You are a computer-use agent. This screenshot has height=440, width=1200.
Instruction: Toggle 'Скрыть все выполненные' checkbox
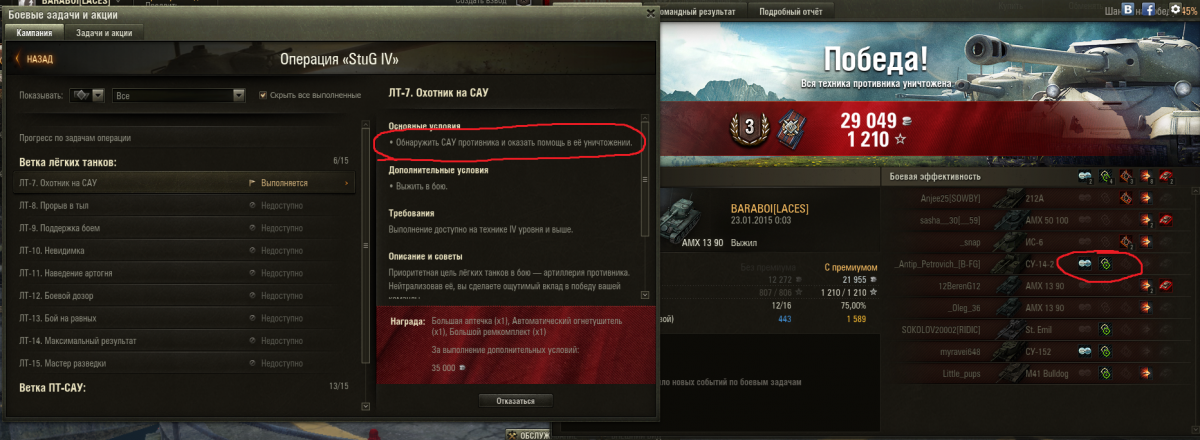click(263, 95)
